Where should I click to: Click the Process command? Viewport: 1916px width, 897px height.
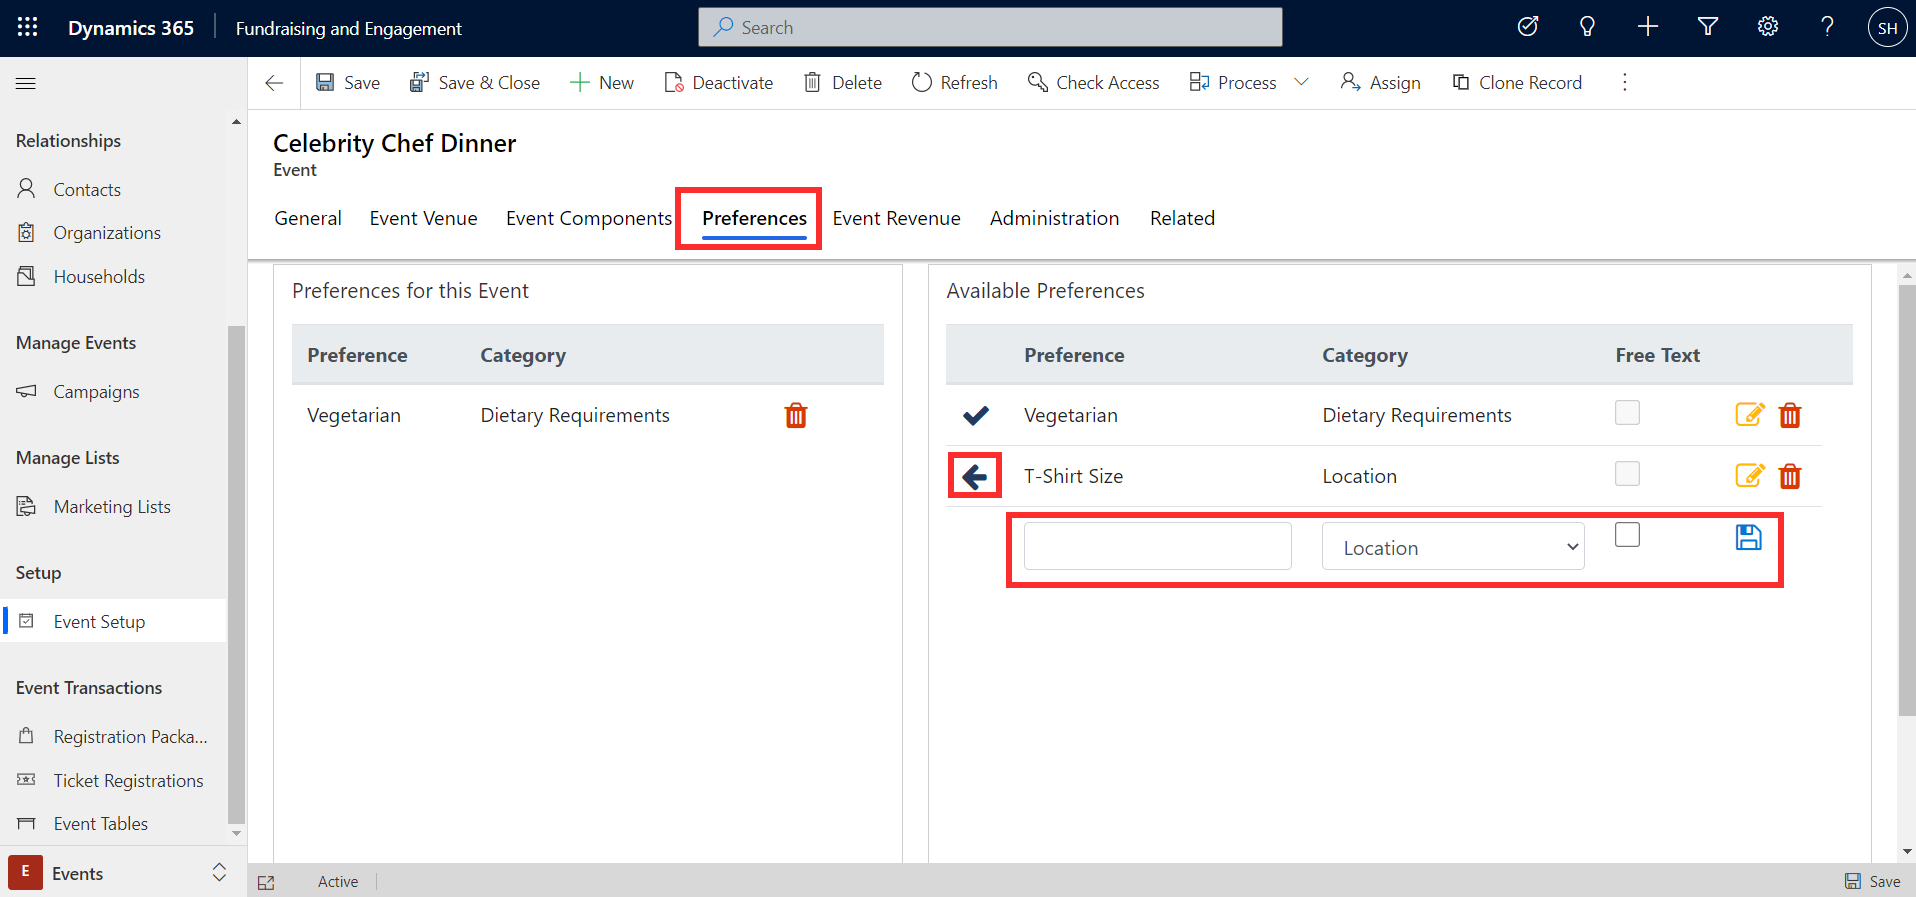pos(1233,83)
